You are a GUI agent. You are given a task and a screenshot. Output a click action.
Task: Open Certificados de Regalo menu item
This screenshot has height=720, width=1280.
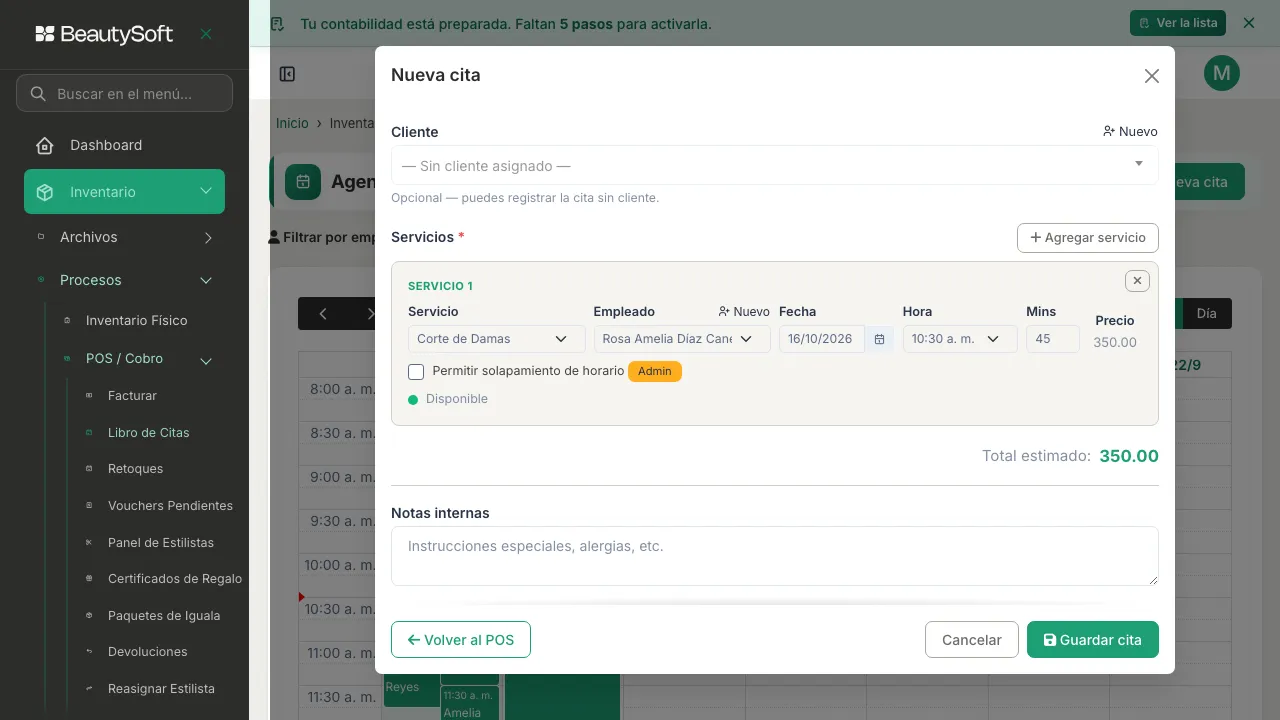(175, 579)
